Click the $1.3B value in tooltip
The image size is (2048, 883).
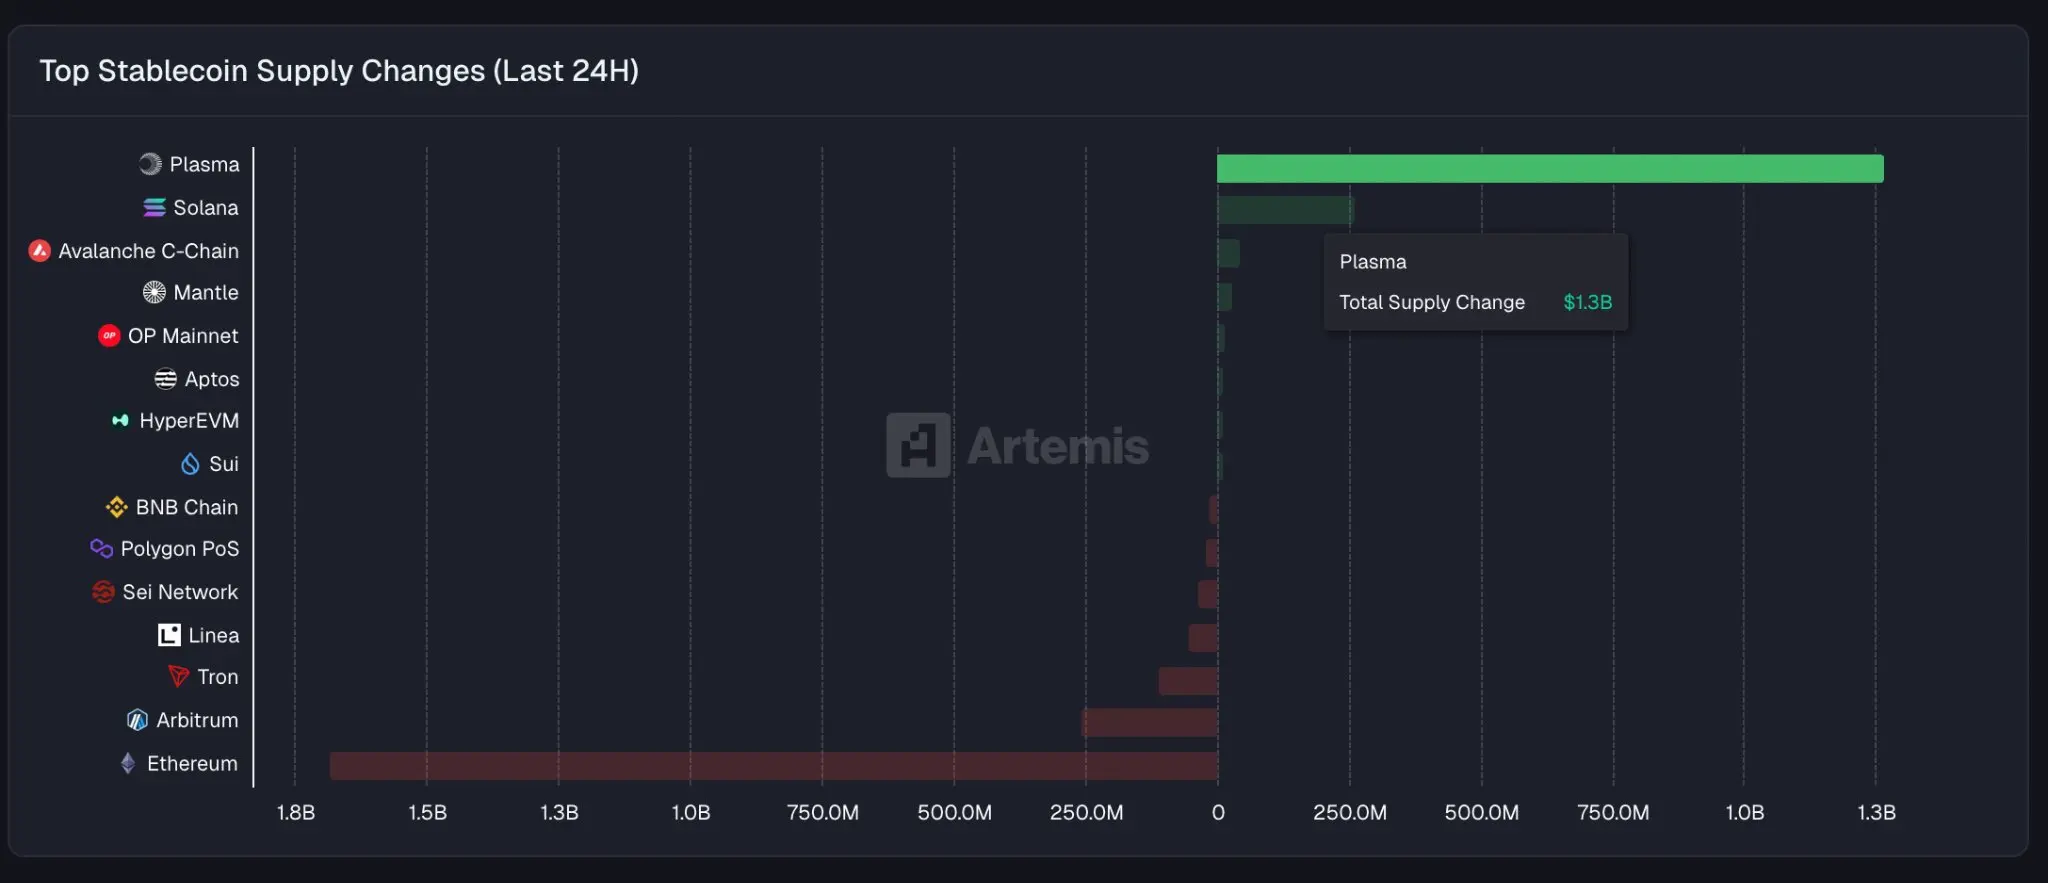coord(1588,302)
